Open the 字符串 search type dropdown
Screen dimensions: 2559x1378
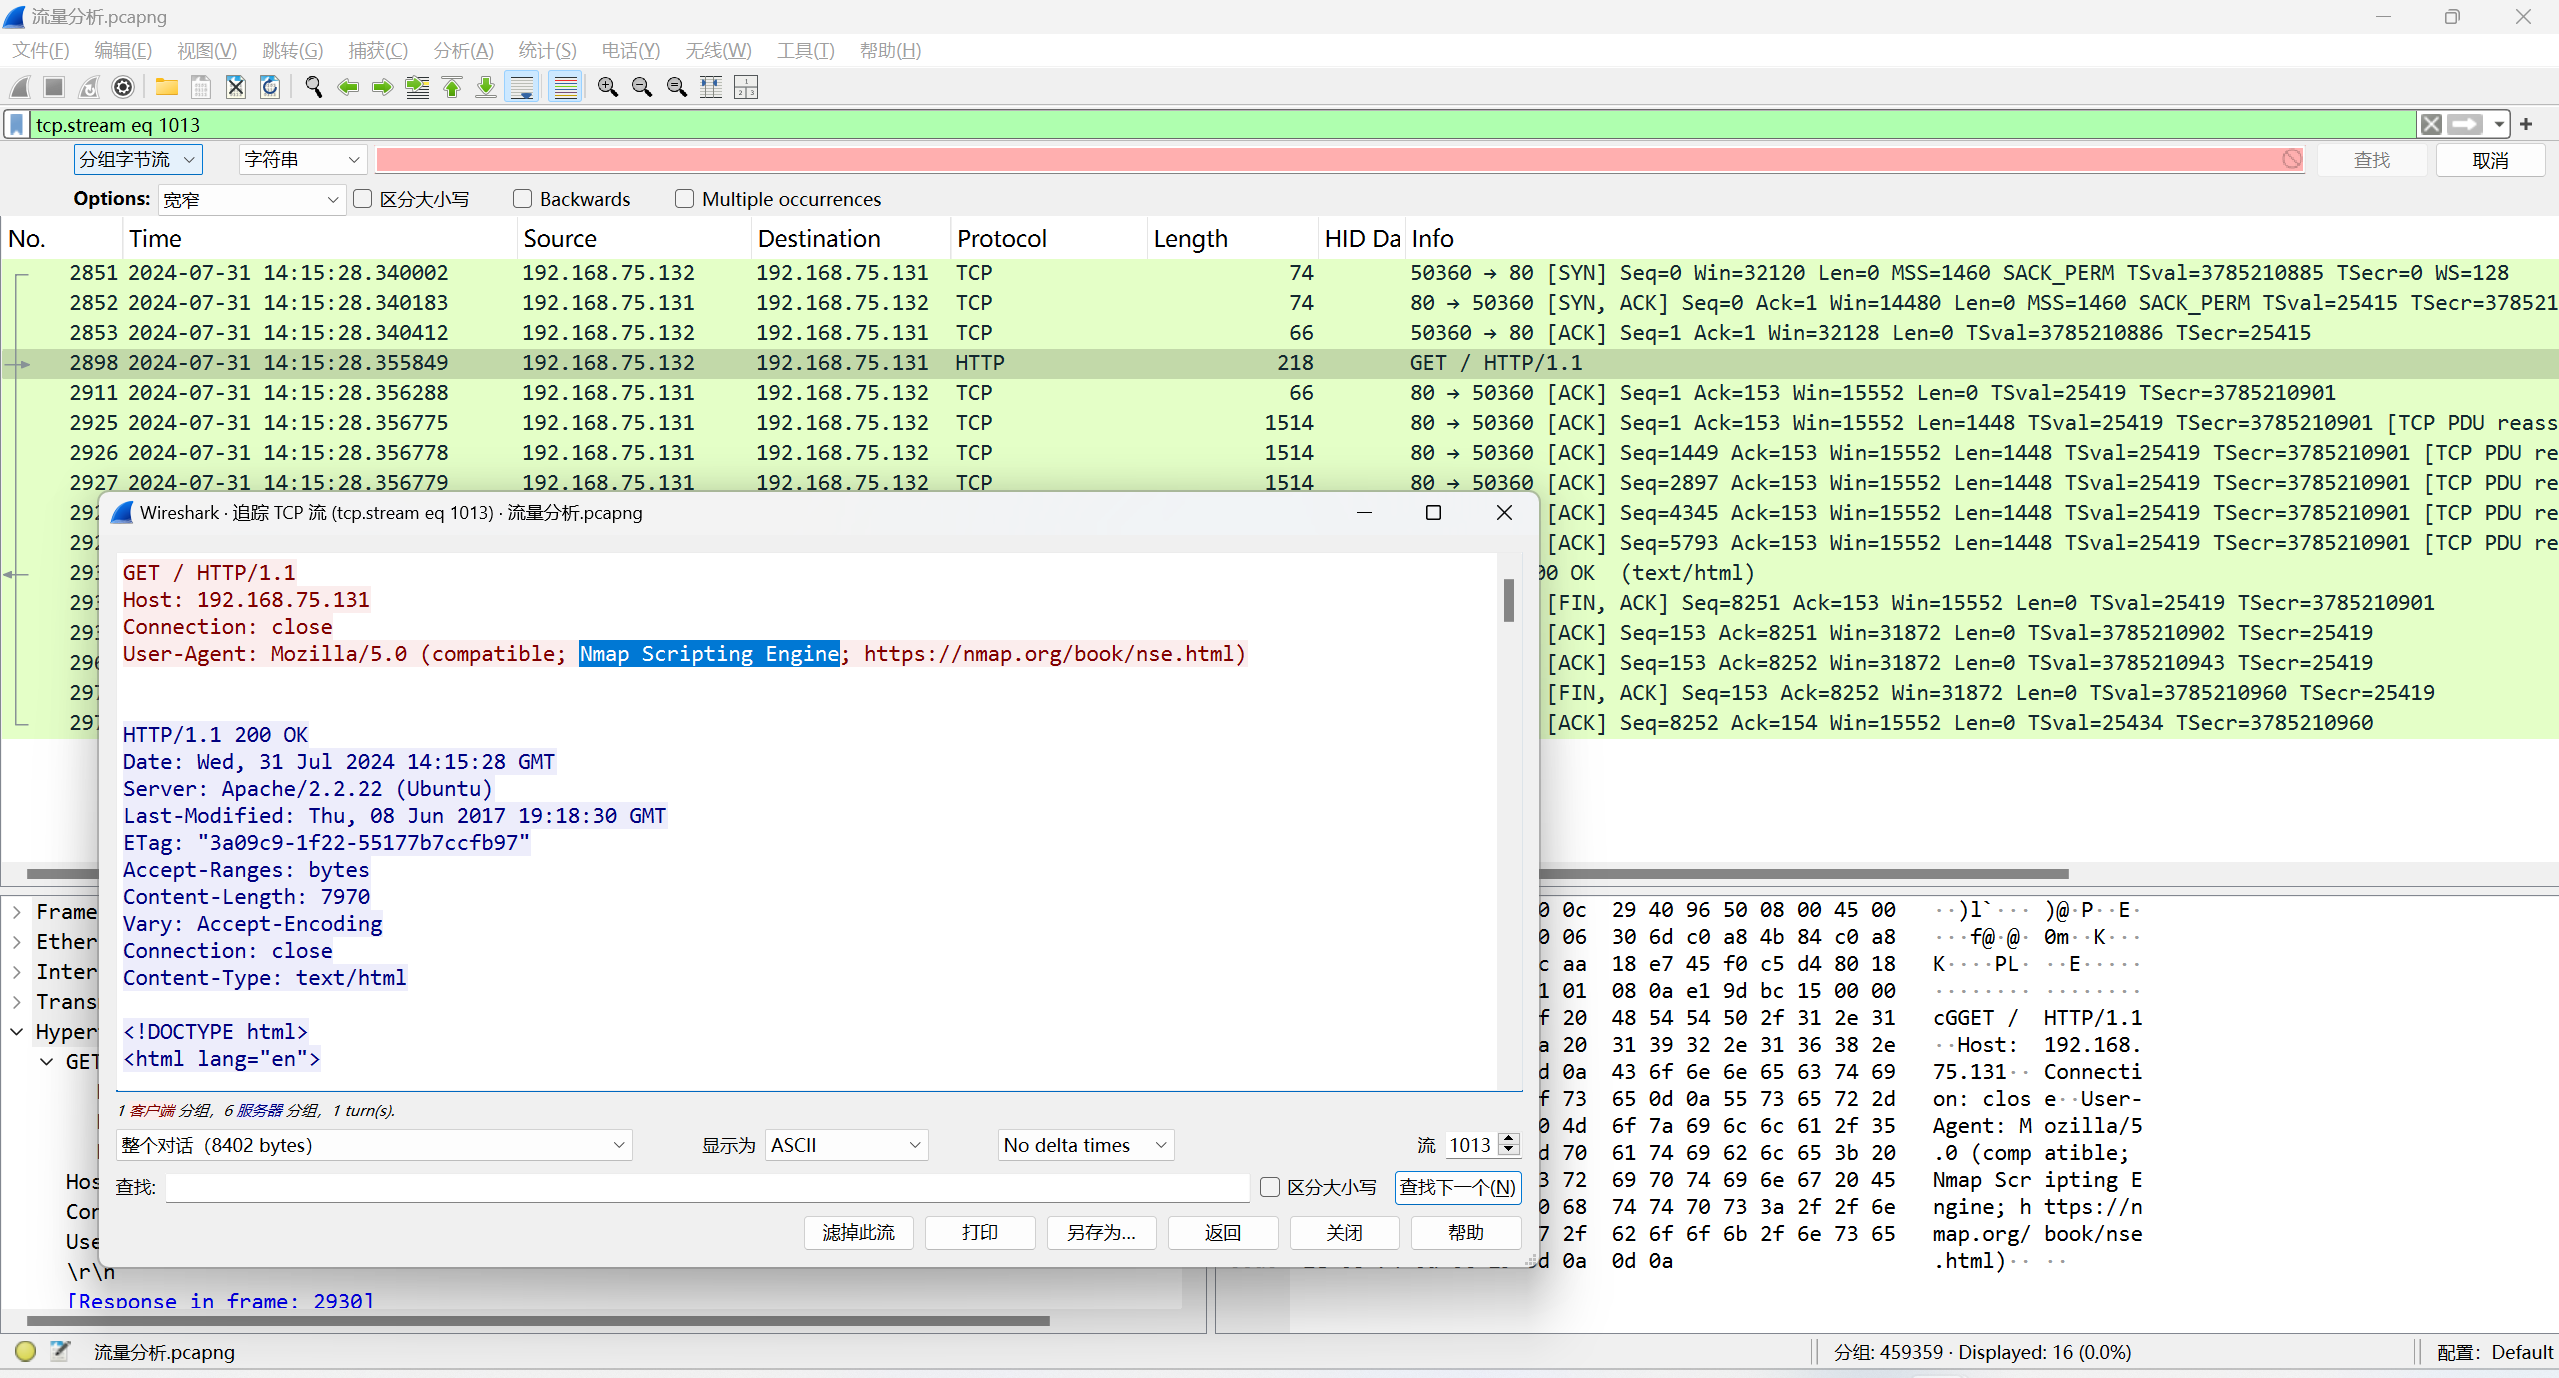point(302,159)
